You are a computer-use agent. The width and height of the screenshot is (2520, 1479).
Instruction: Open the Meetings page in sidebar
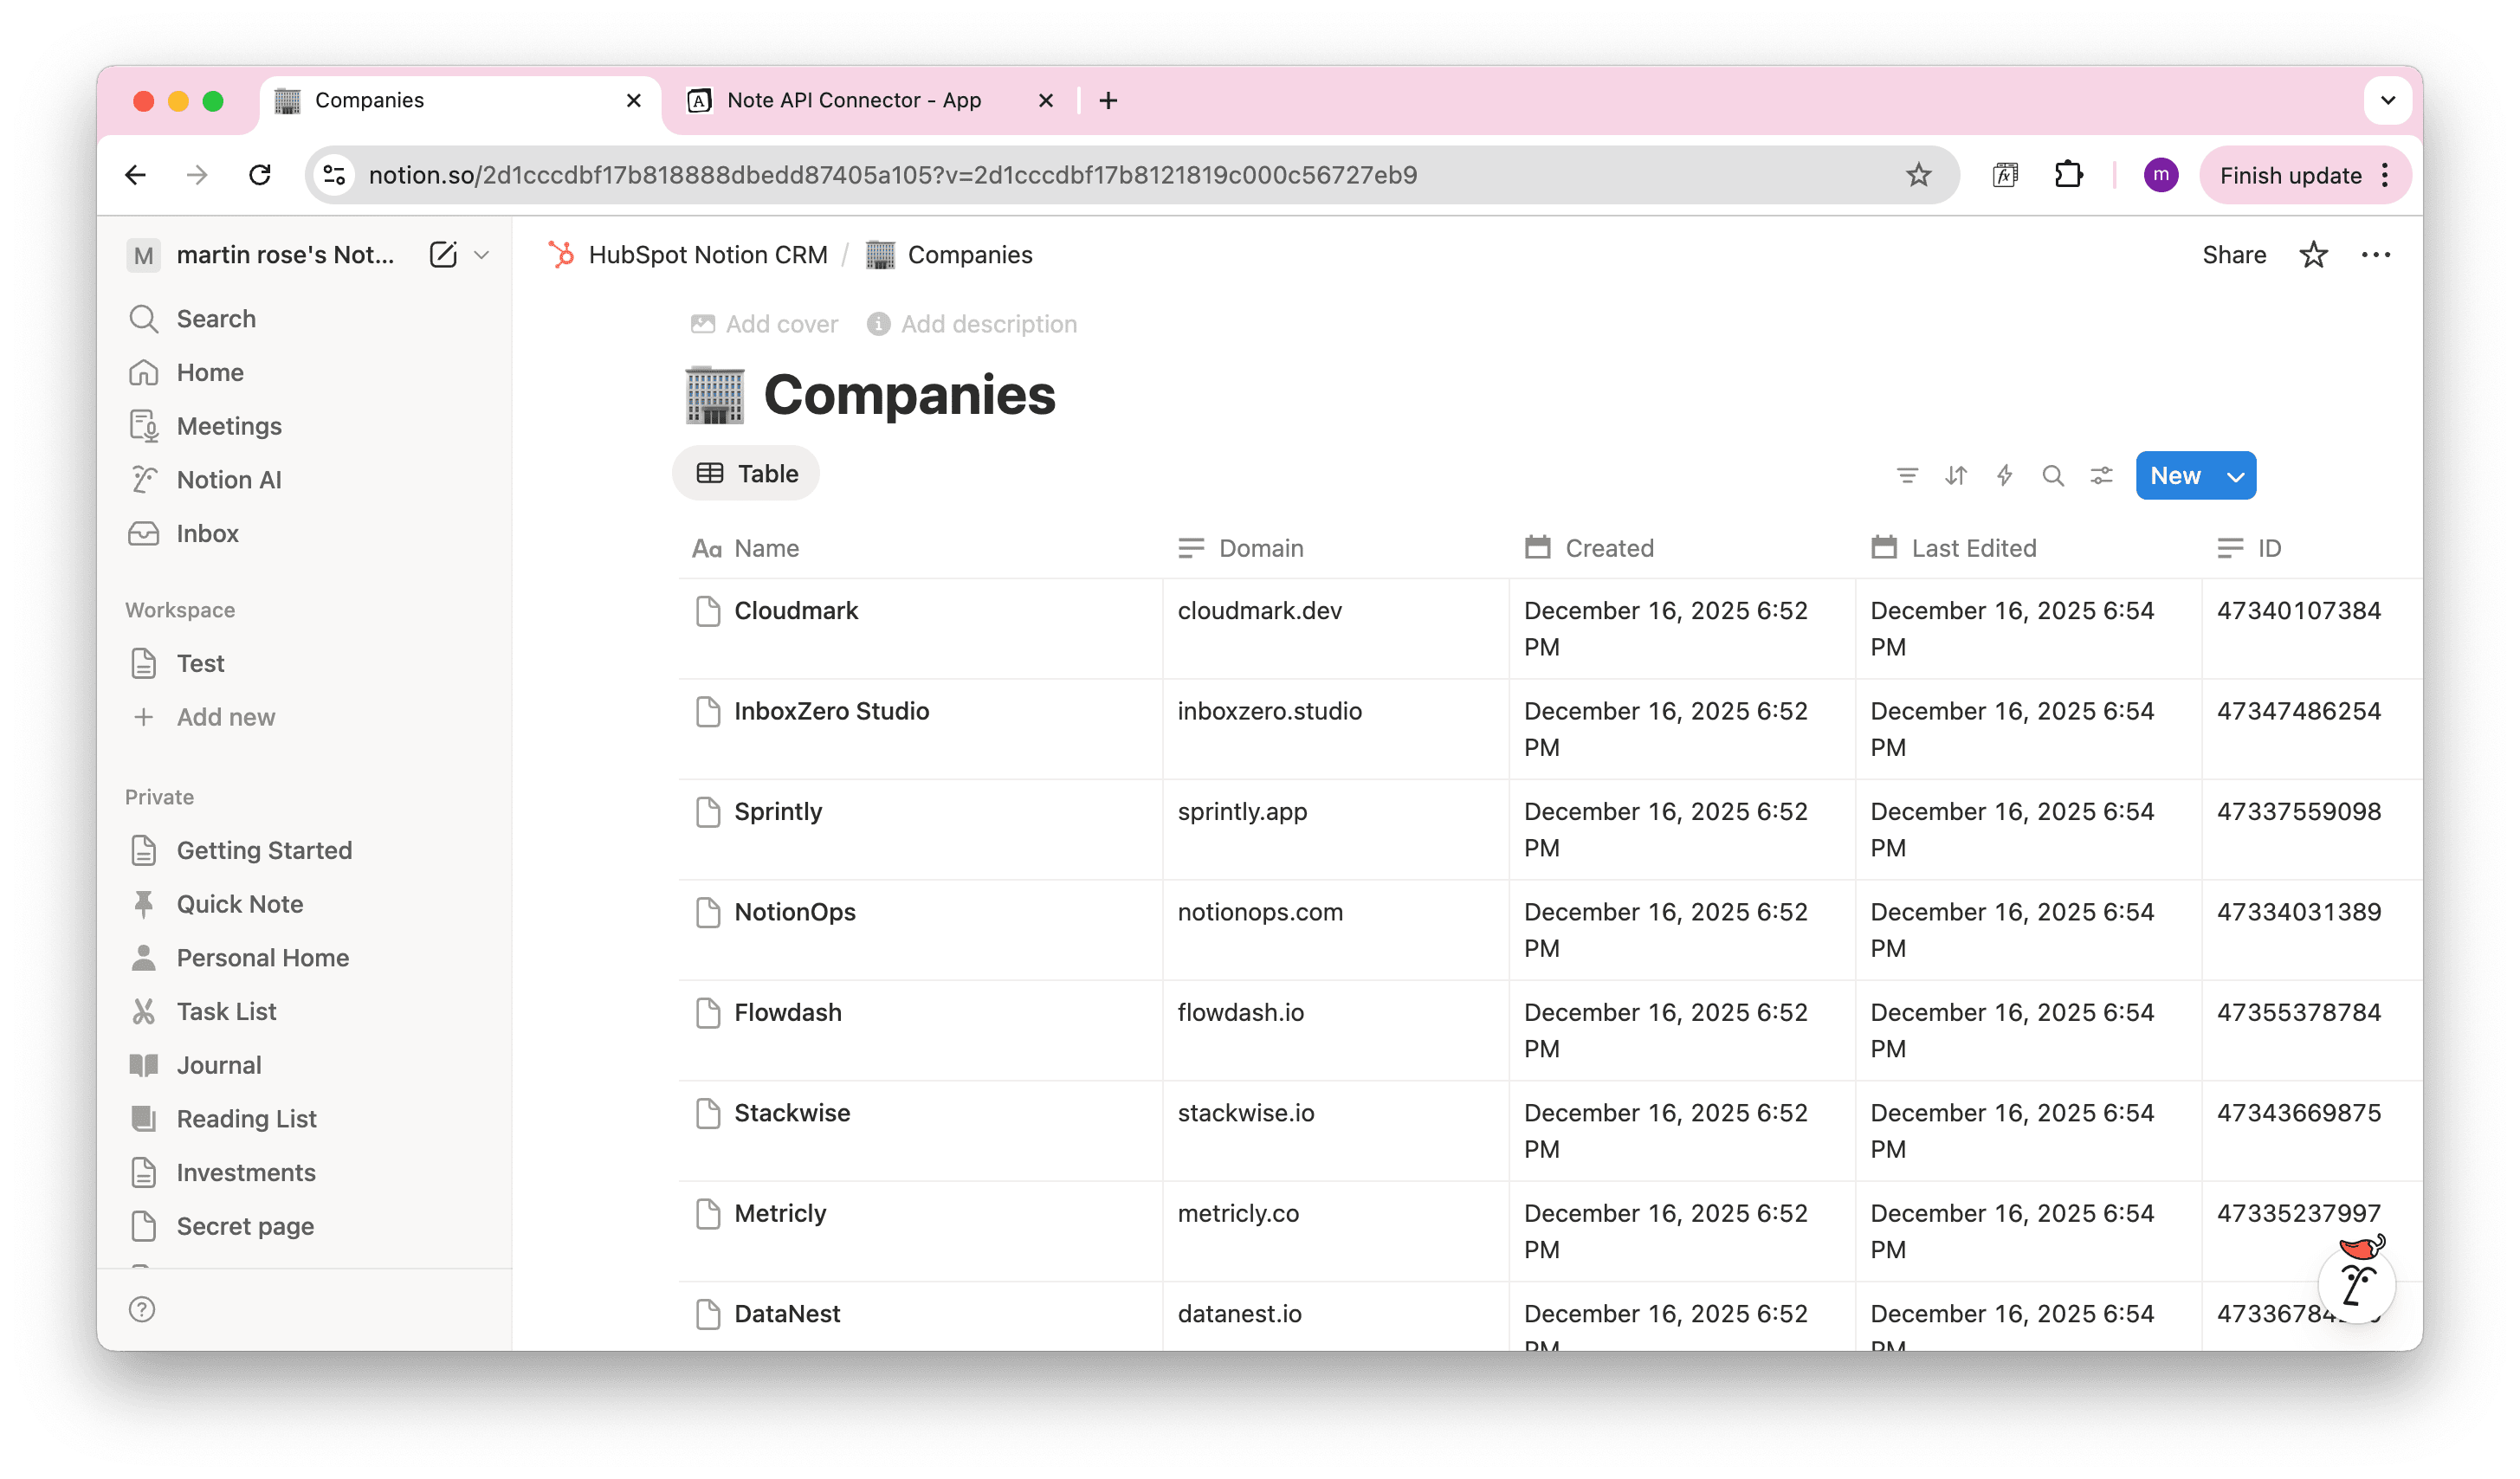pos(229,425)
